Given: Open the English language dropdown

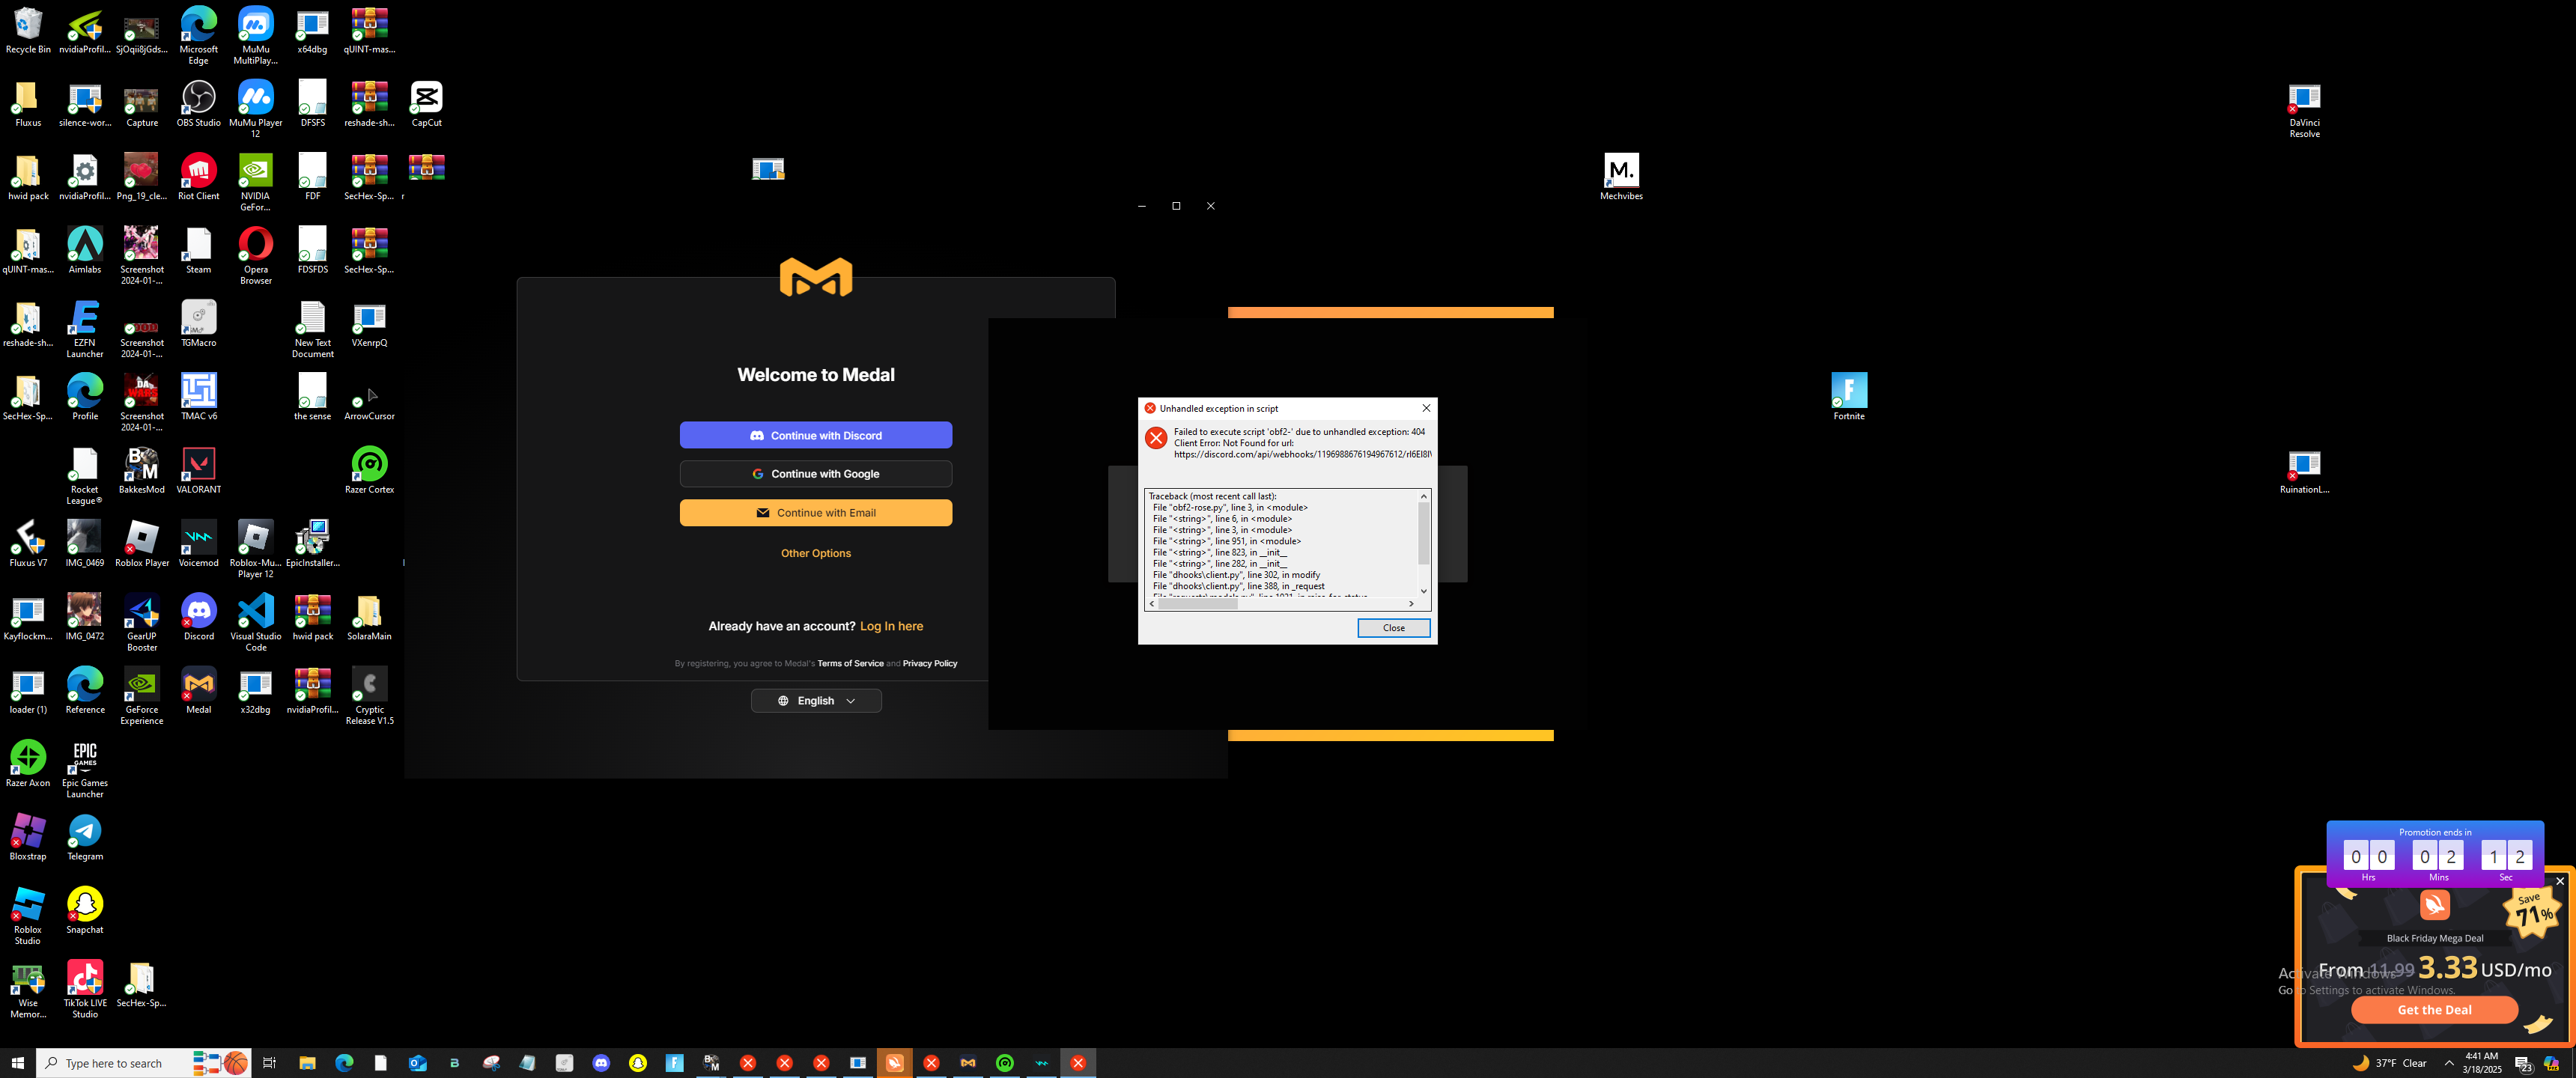Looking at the screenshot, I should click(x=815, y=701).
